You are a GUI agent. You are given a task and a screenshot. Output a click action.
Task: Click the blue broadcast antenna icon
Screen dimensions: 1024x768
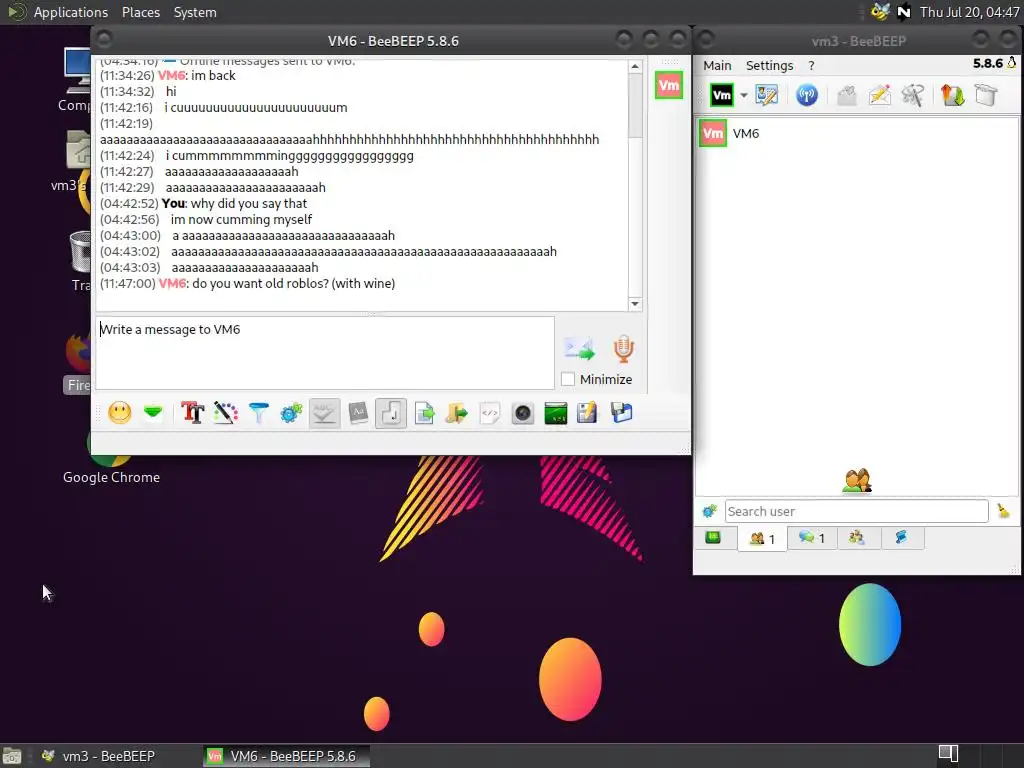(807, 95)
